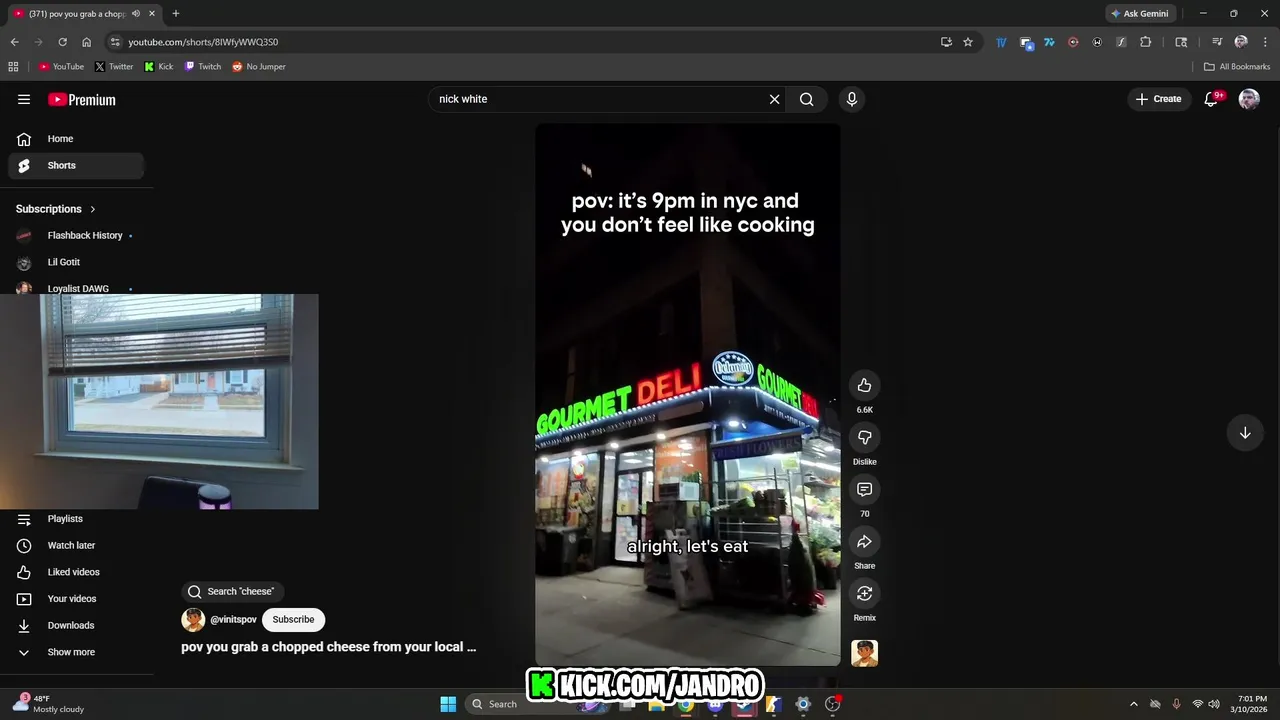Image resolution: width=1280 pixels, height=720 pixels.
Task: Open Chrome extensions puzzle icon
Action: pos(1146,42)
